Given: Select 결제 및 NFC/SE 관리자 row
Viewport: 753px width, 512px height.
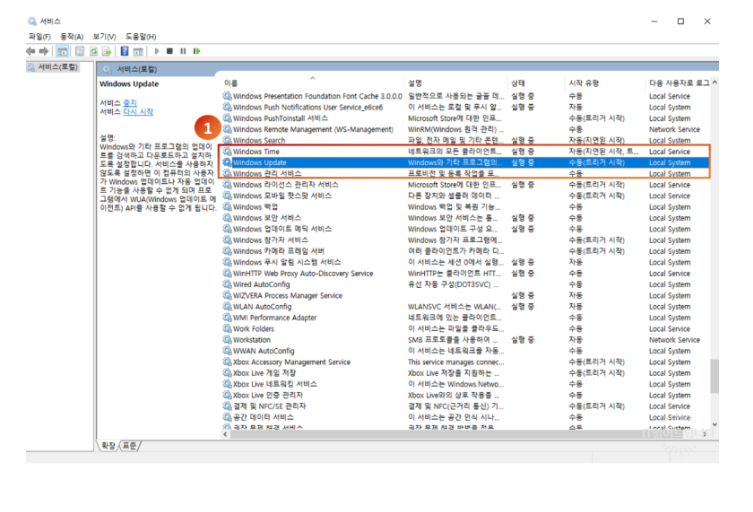Looking at the screenshot, I should [465, 406].
